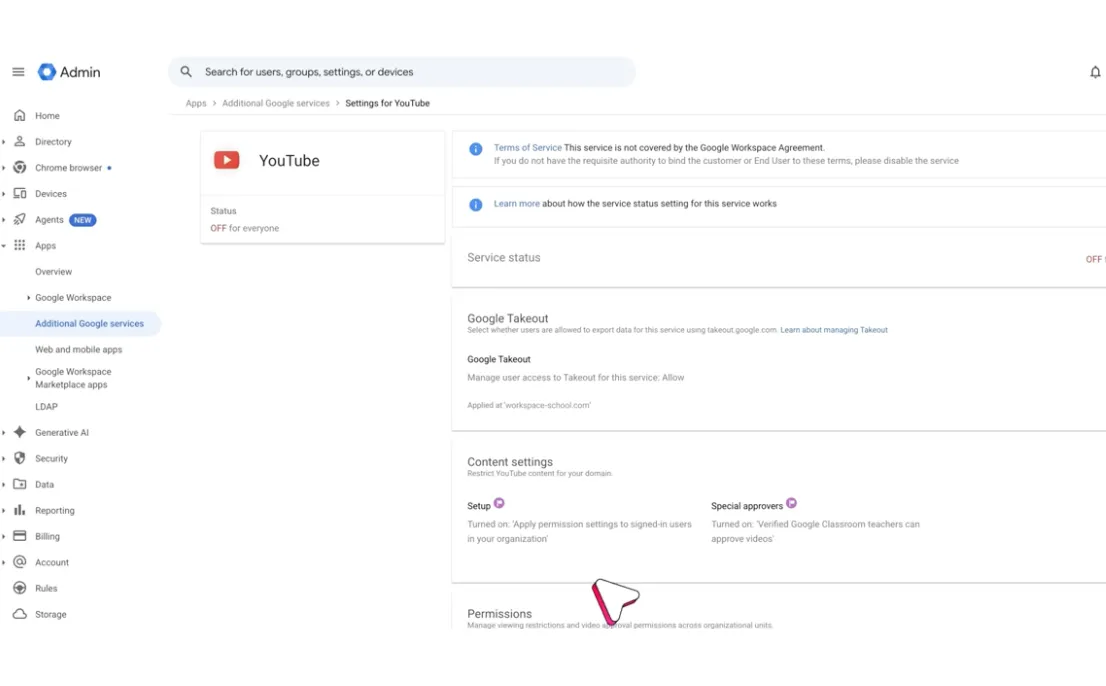
Task: Expand Google Workspace submenu arrow
Action: tap(28, 298)
